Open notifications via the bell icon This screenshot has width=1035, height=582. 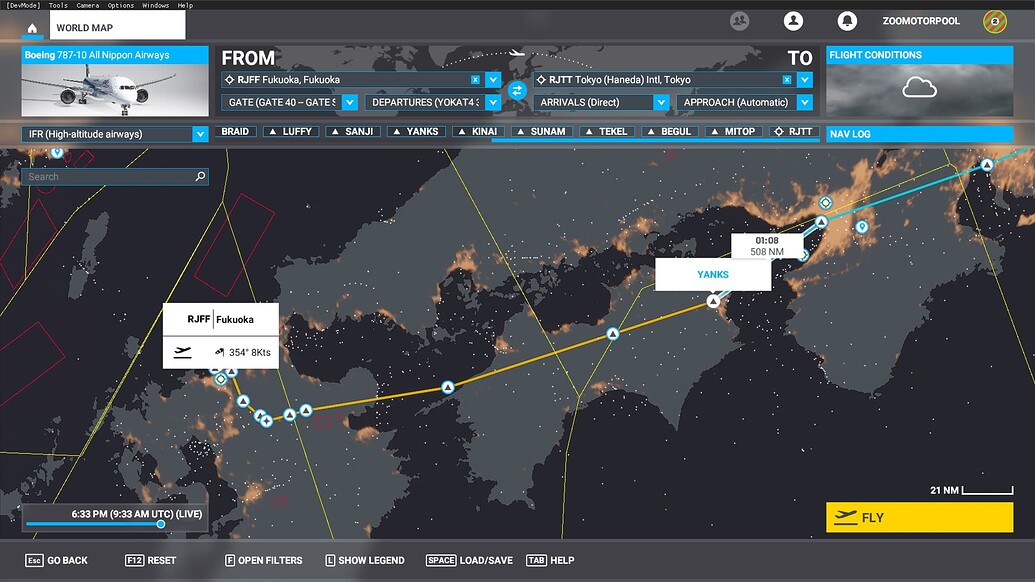tap(848, 20)
